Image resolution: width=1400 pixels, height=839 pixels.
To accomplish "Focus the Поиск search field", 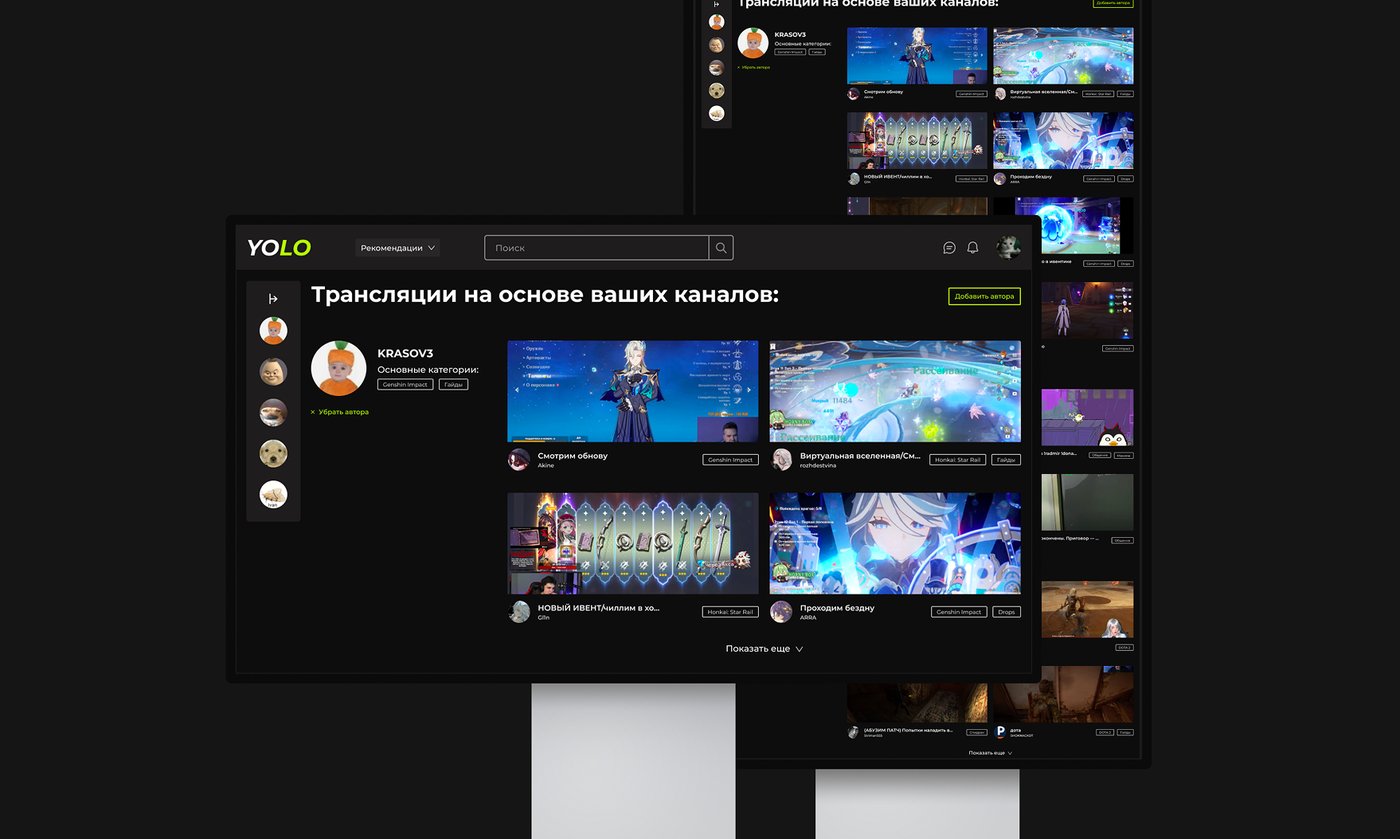I will click(x=597, y=248).
